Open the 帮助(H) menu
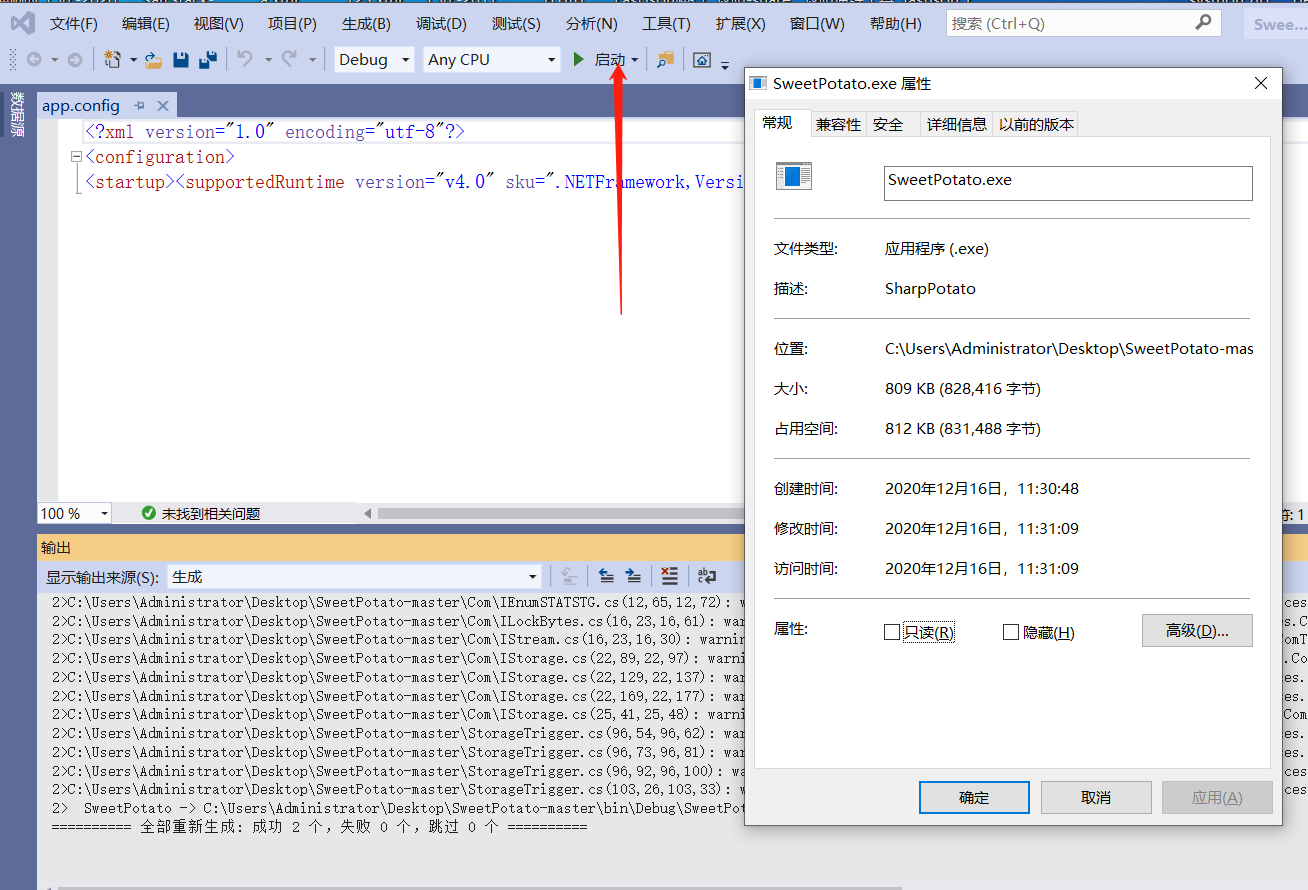 tap(896, 23)
